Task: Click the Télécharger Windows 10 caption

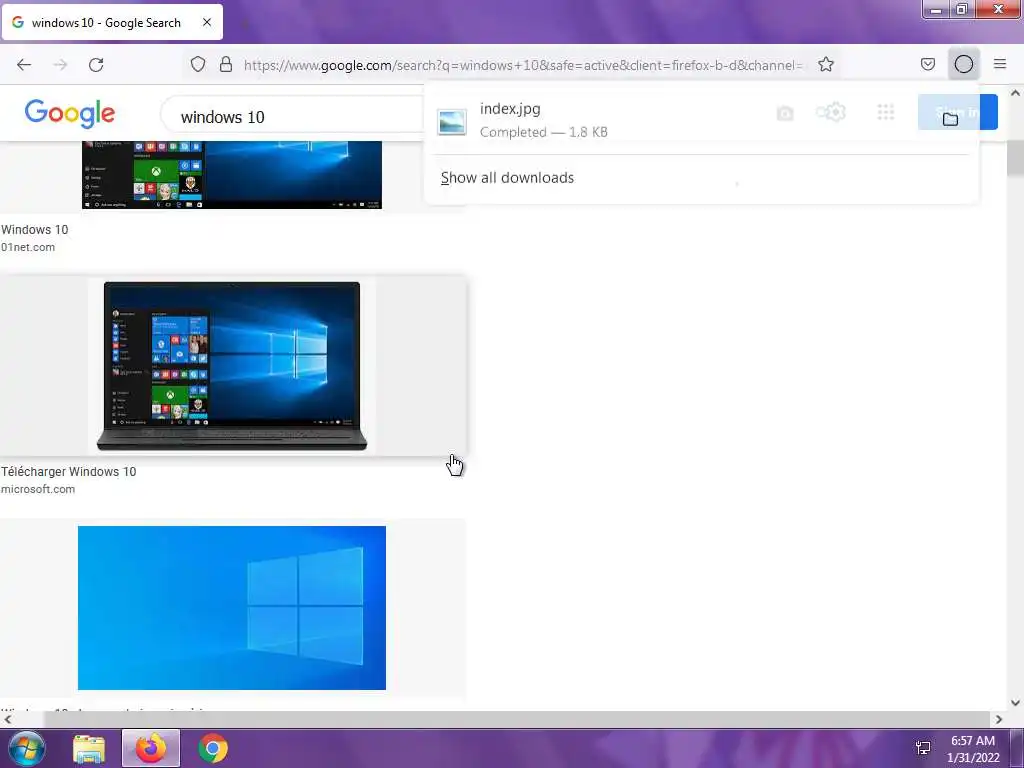Action: pyautogui.click(x=69, y=472)
